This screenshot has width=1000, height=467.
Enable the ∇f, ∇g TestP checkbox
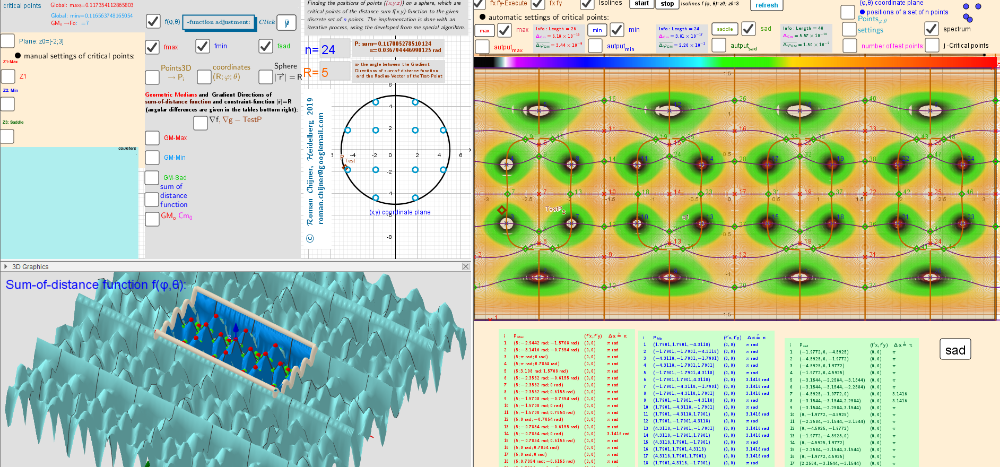click(200, 123)
